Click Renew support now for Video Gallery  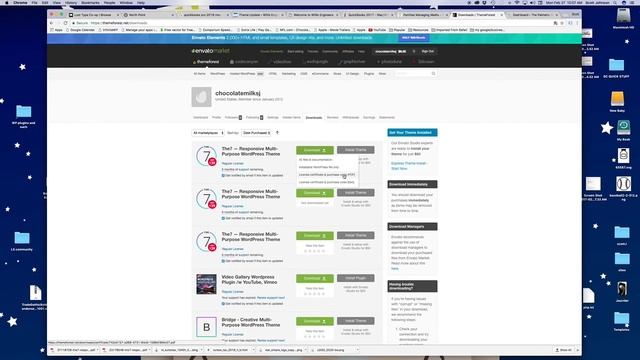coord(271,298)
